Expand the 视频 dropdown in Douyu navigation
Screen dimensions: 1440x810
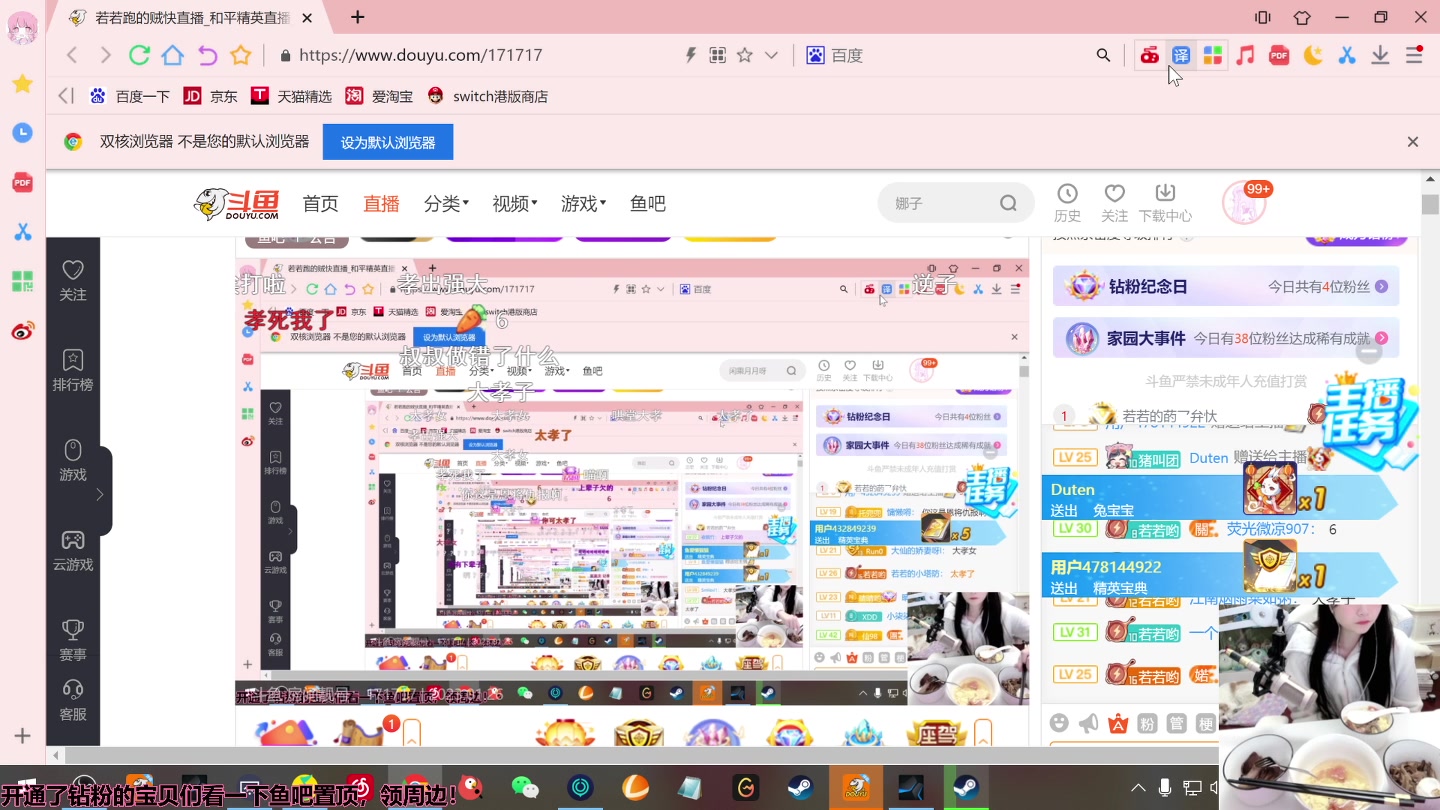tap(511, 203)
